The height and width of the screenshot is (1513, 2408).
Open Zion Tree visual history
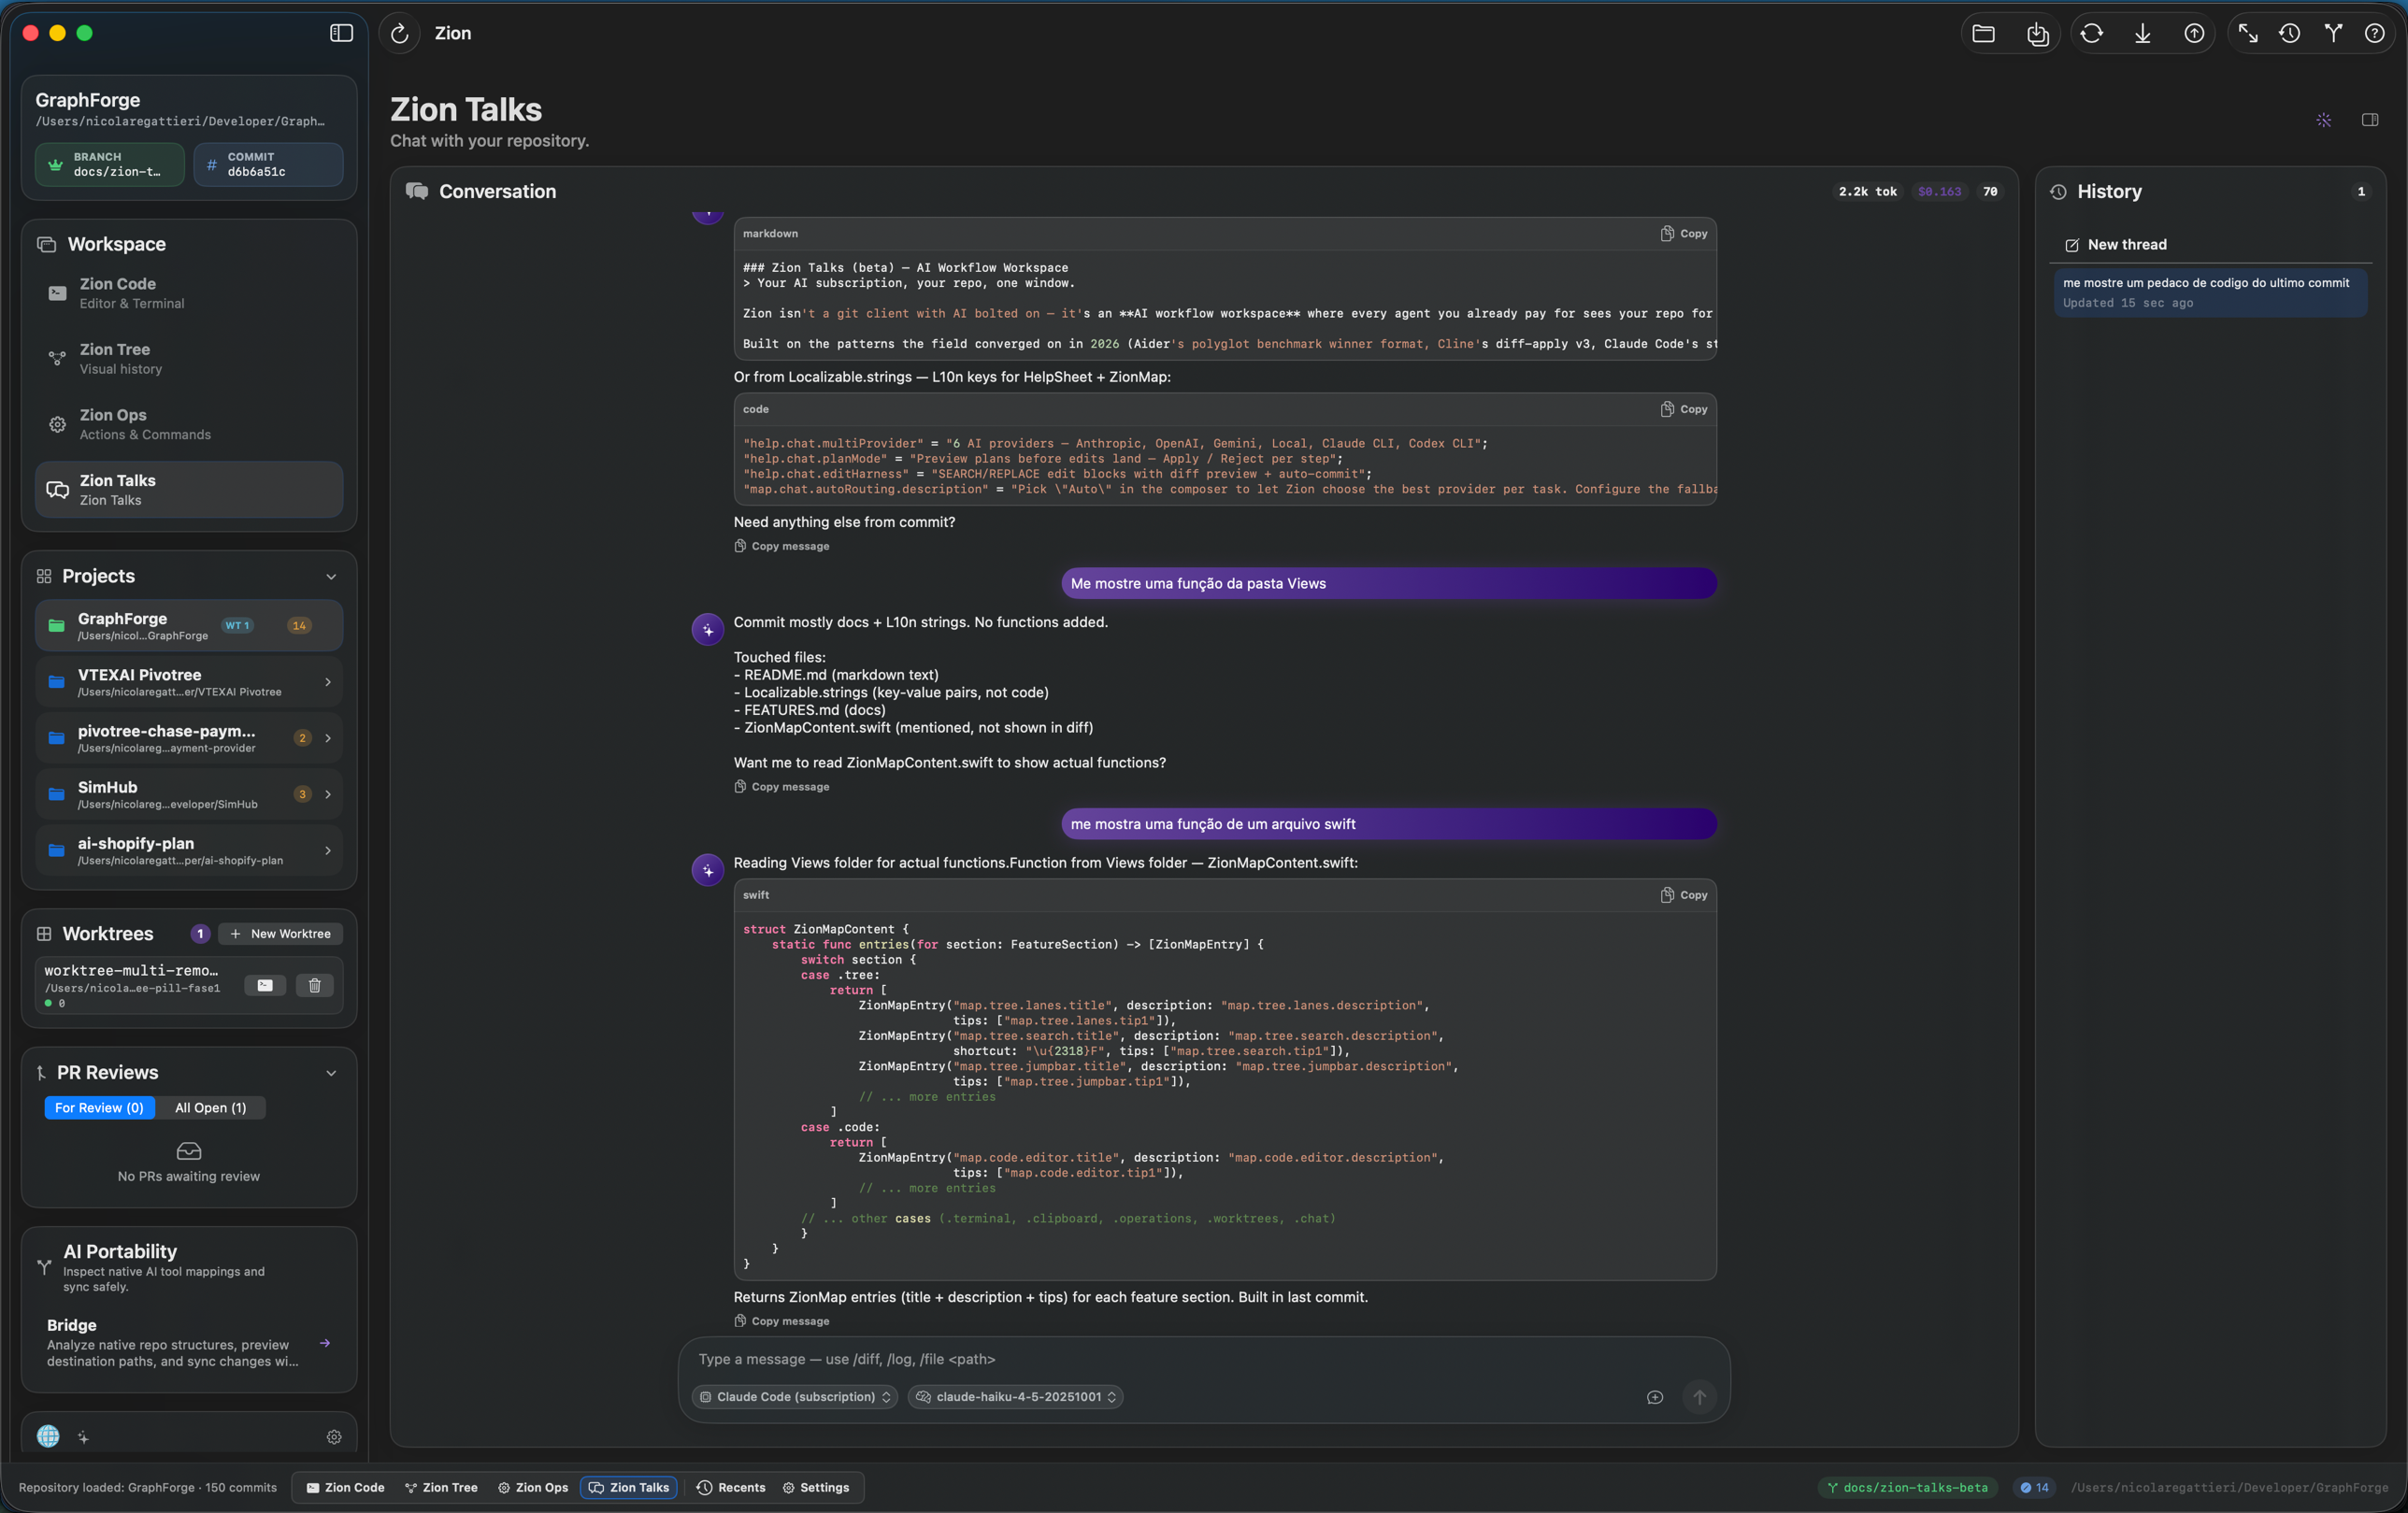189,358
